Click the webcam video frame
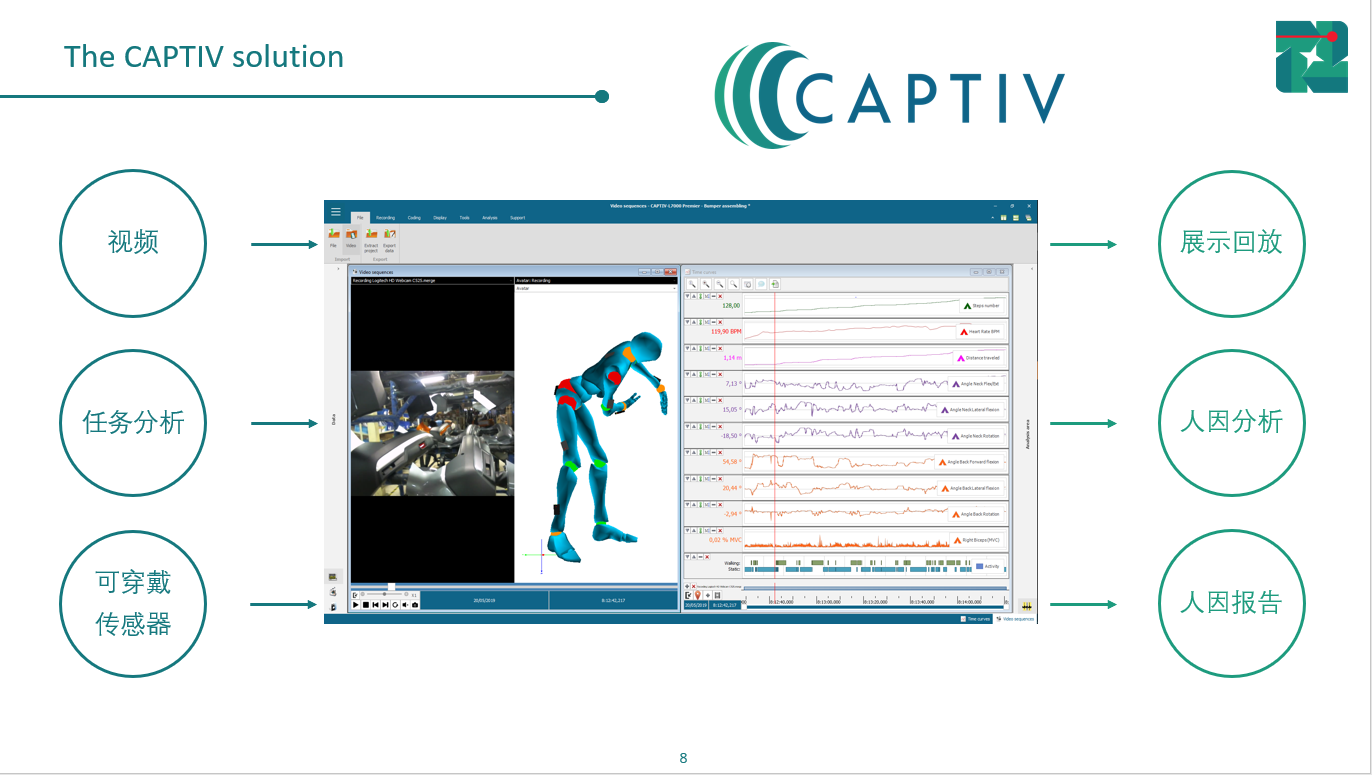The image size is (1372, 775). 432,434
